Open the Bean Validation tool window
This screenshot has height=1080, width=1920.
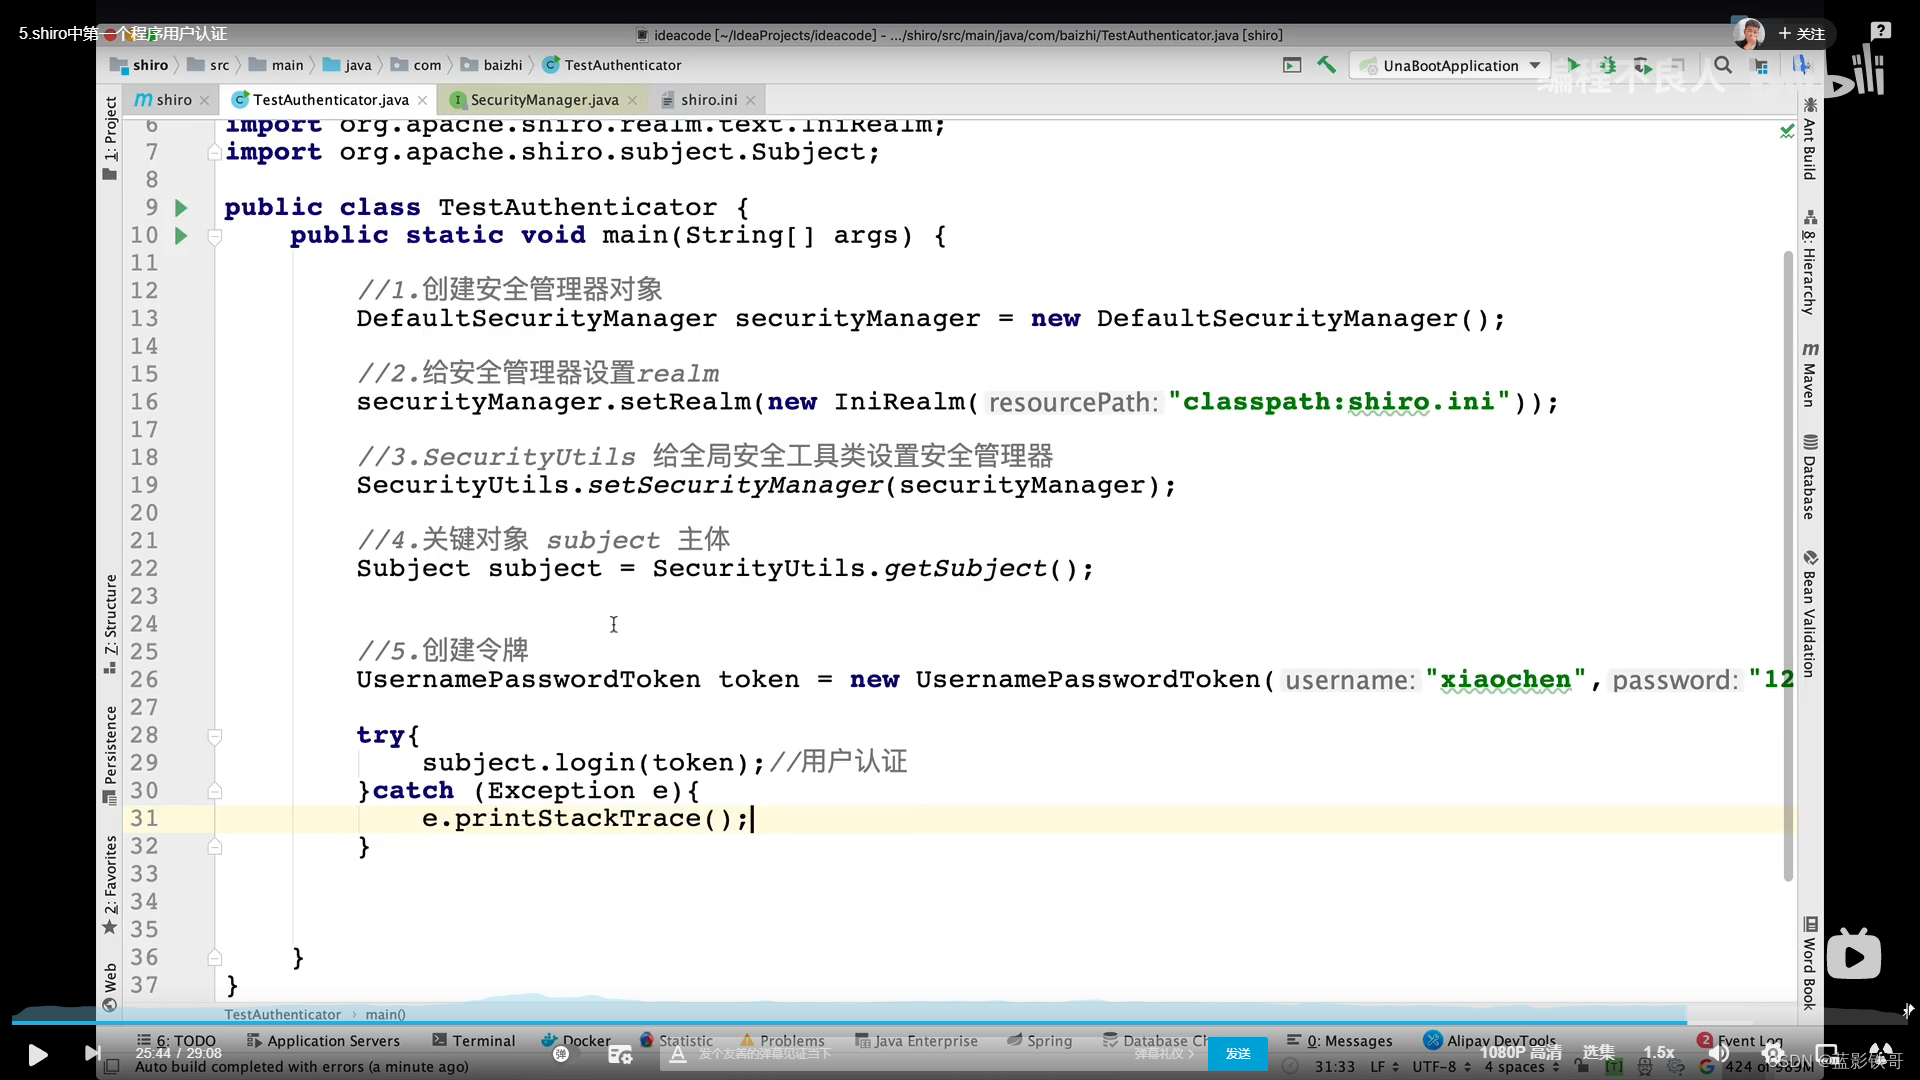click(x=1810, y=613)
